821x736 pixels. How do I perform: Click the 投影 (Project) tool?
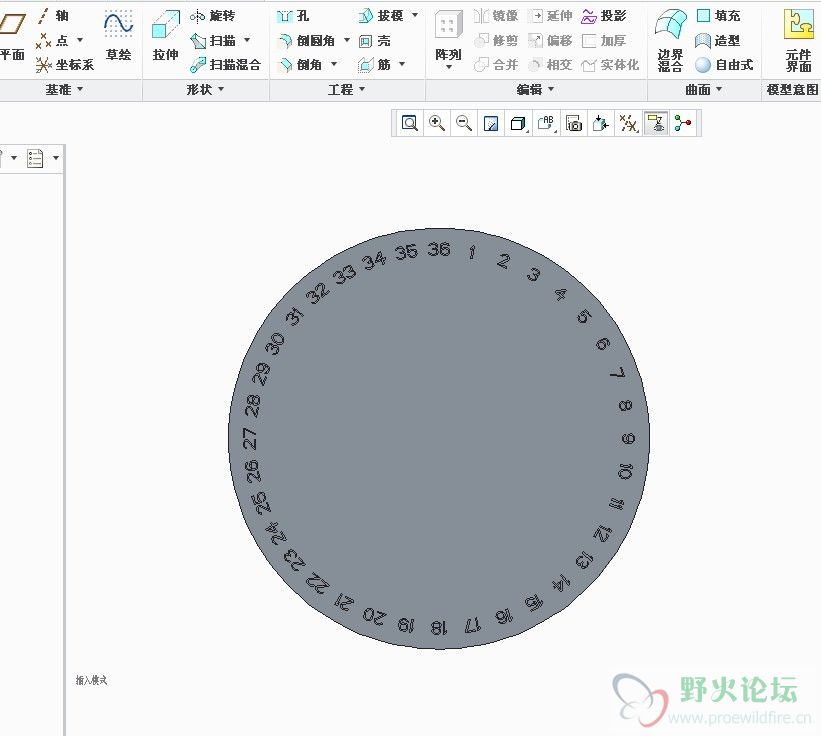(604, 16)
